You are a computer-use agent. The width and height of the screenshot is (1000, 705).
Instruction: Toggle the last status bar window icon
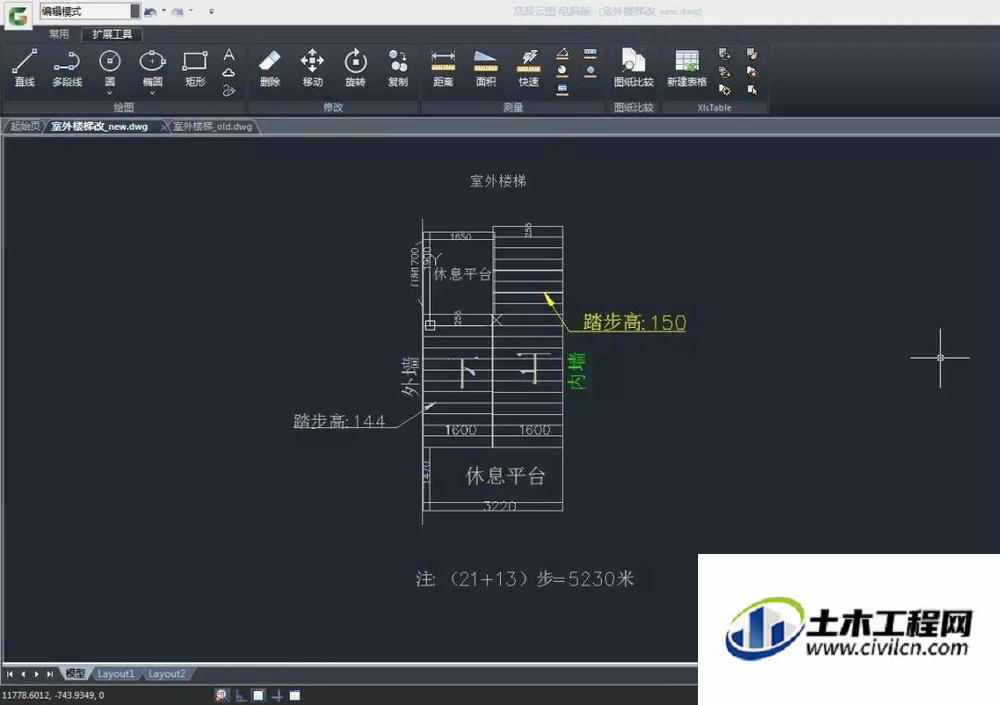click(x=295, y=695)
